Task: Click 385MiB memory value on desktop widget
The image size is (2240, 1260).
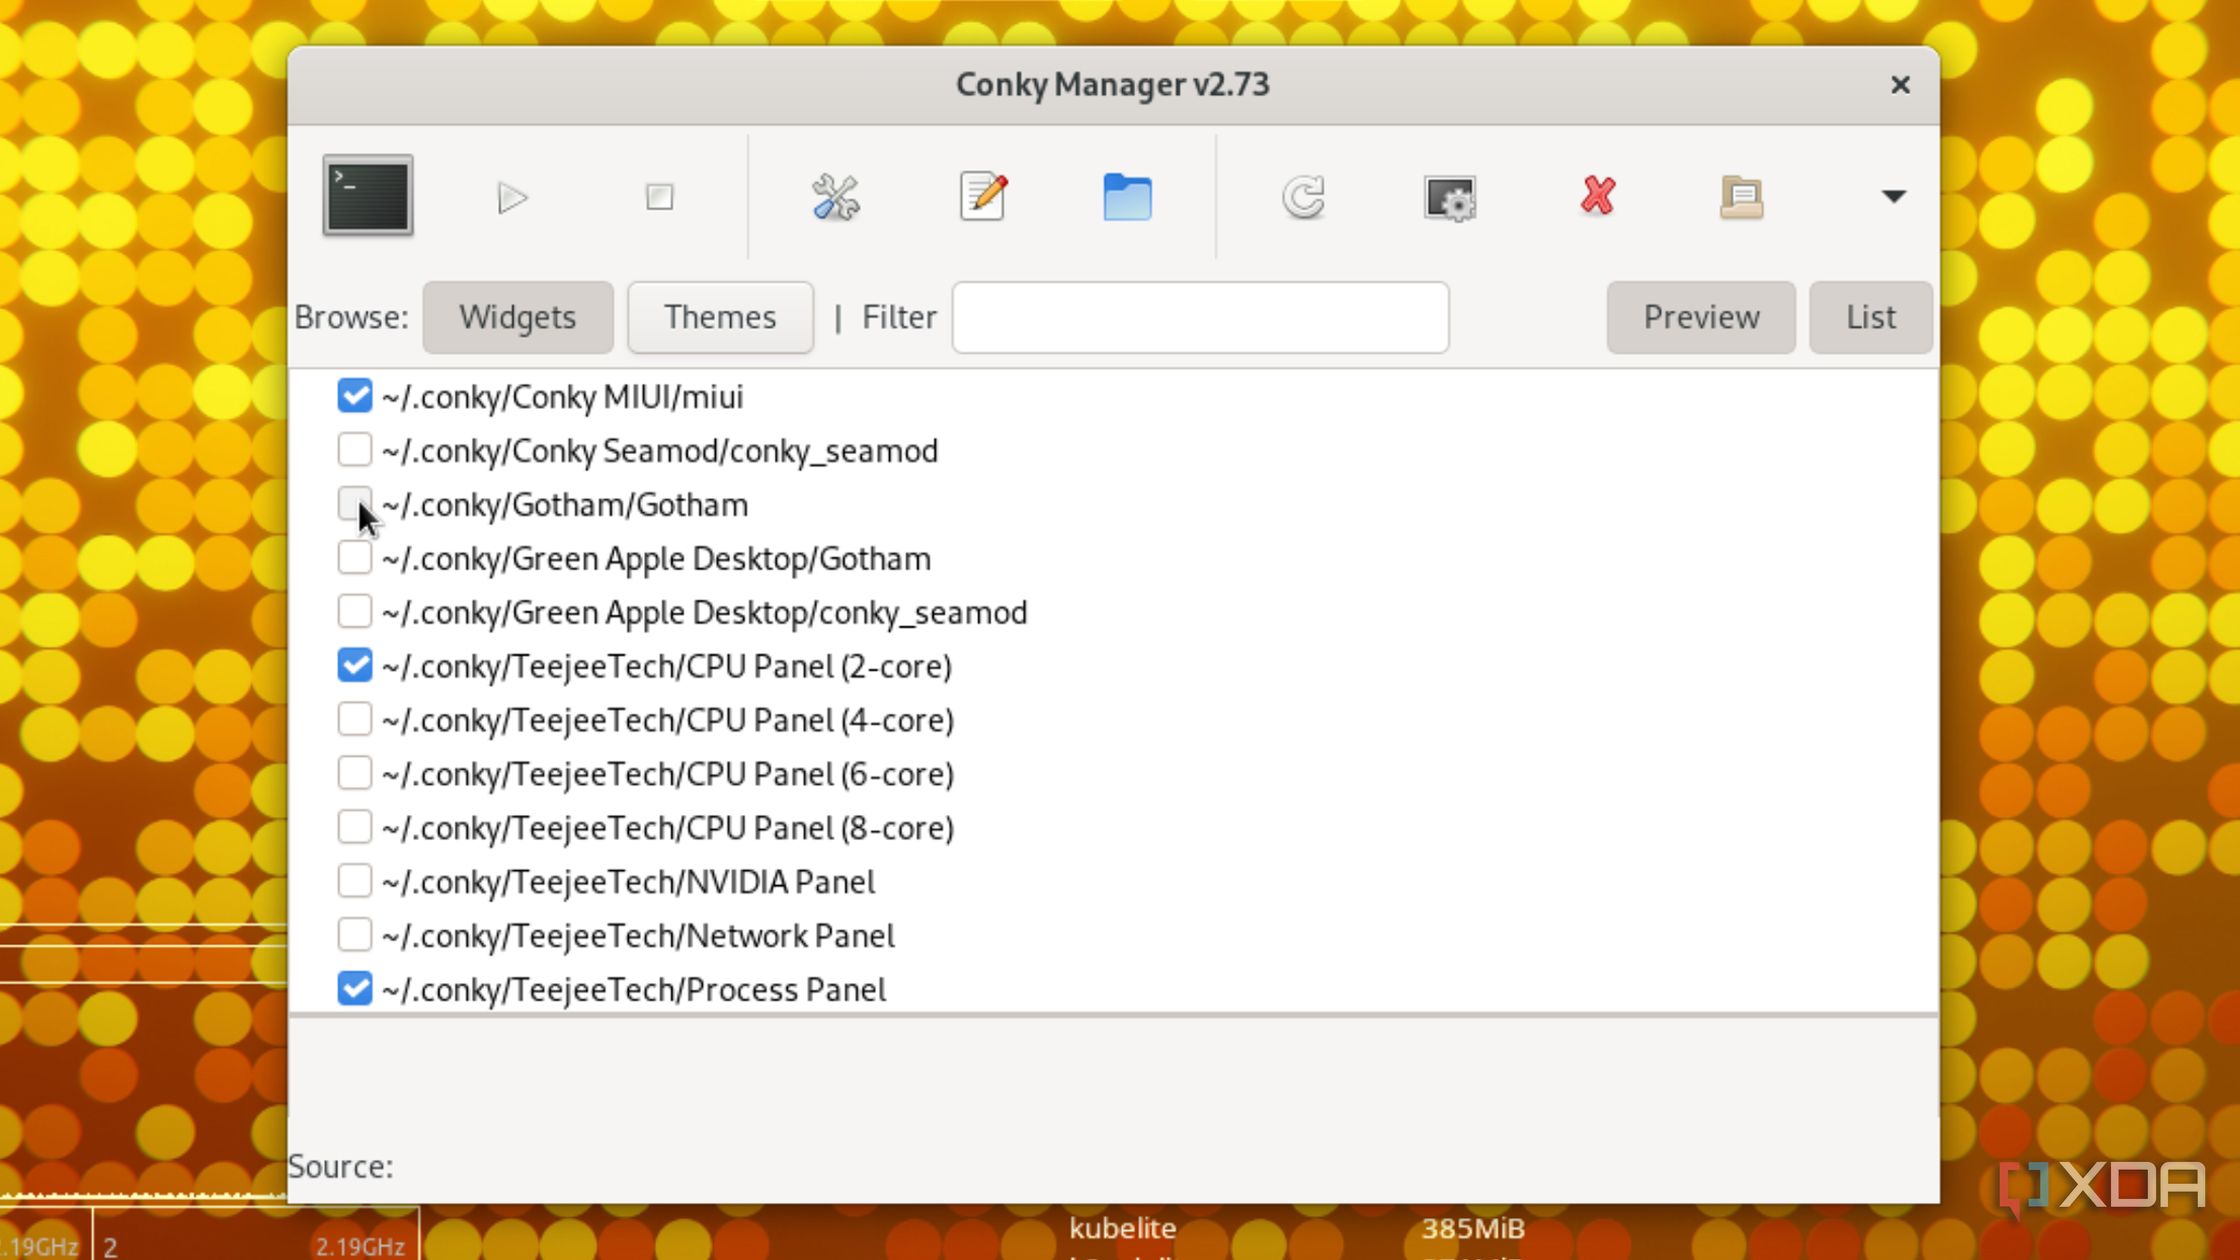Action: pos(1472,1228)
